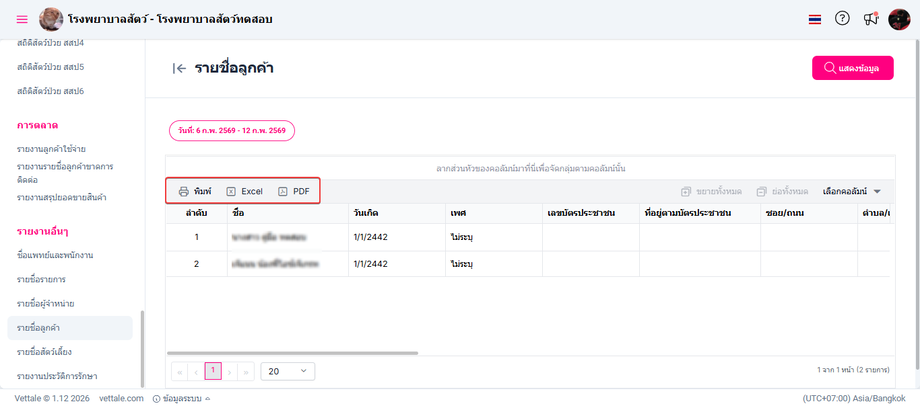Print the customer list with พิมพ์
The height and width of the screenshot is (408, 920).
195,191
